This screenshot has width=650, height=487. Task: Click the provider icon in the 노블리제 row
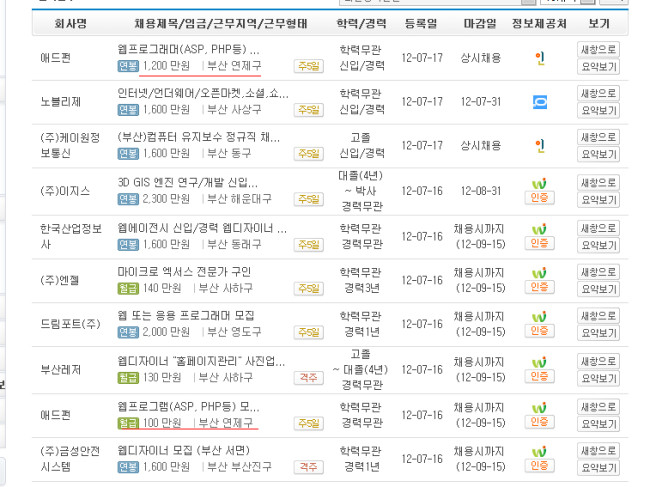540,102
